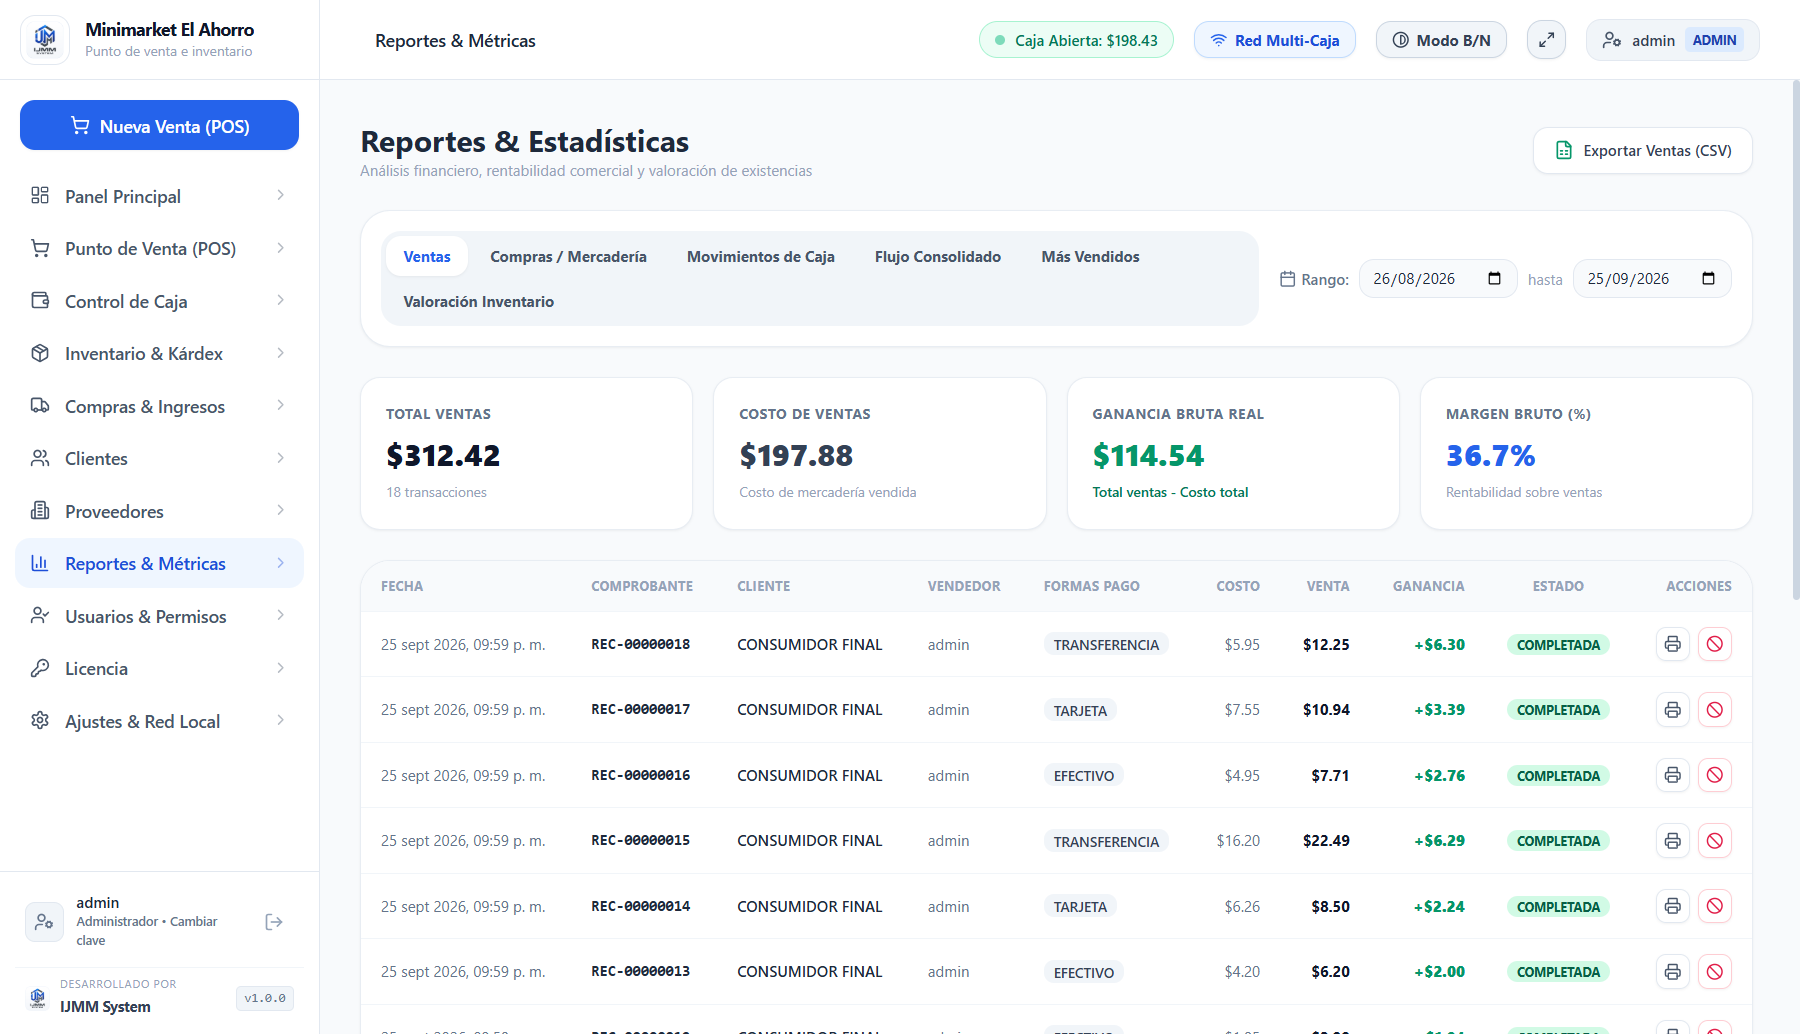The height and width of the screenshot is (1034, 1800).
Task: Click the fullscreen expand icon
Action: 1546,40
